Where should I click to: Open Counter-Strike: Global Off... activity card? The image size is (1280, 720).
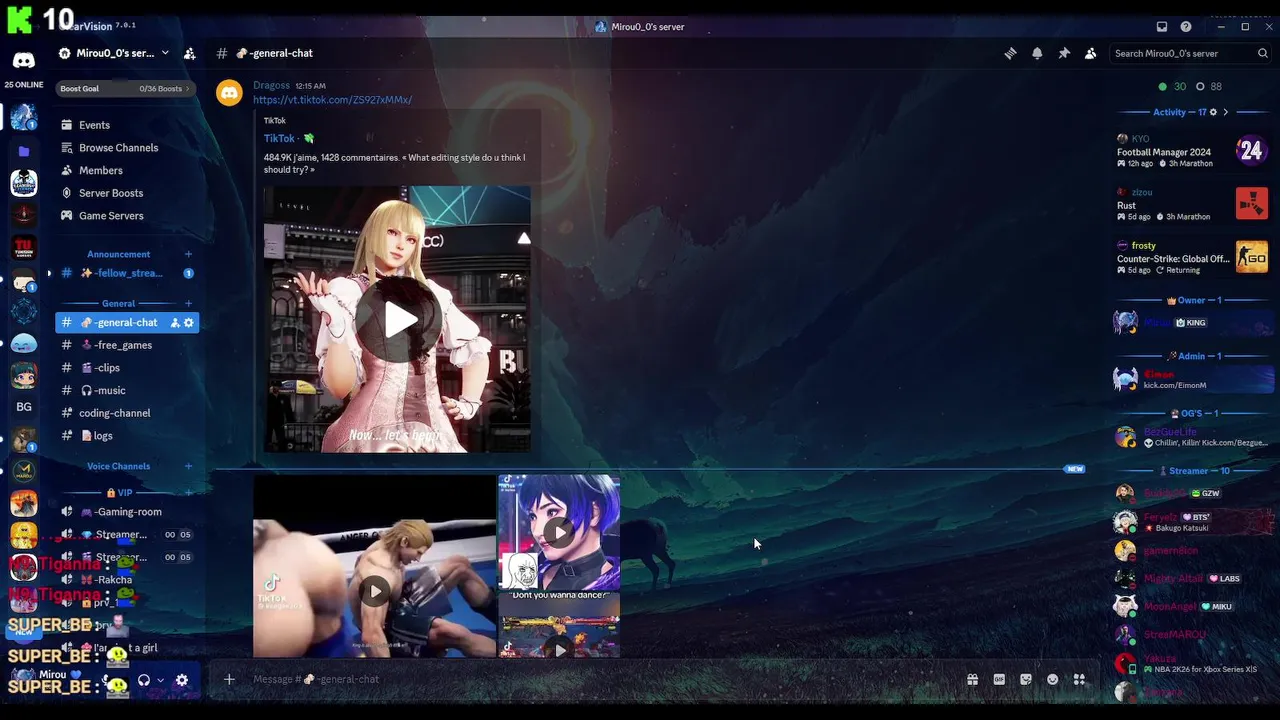[x=1192, y=257]
